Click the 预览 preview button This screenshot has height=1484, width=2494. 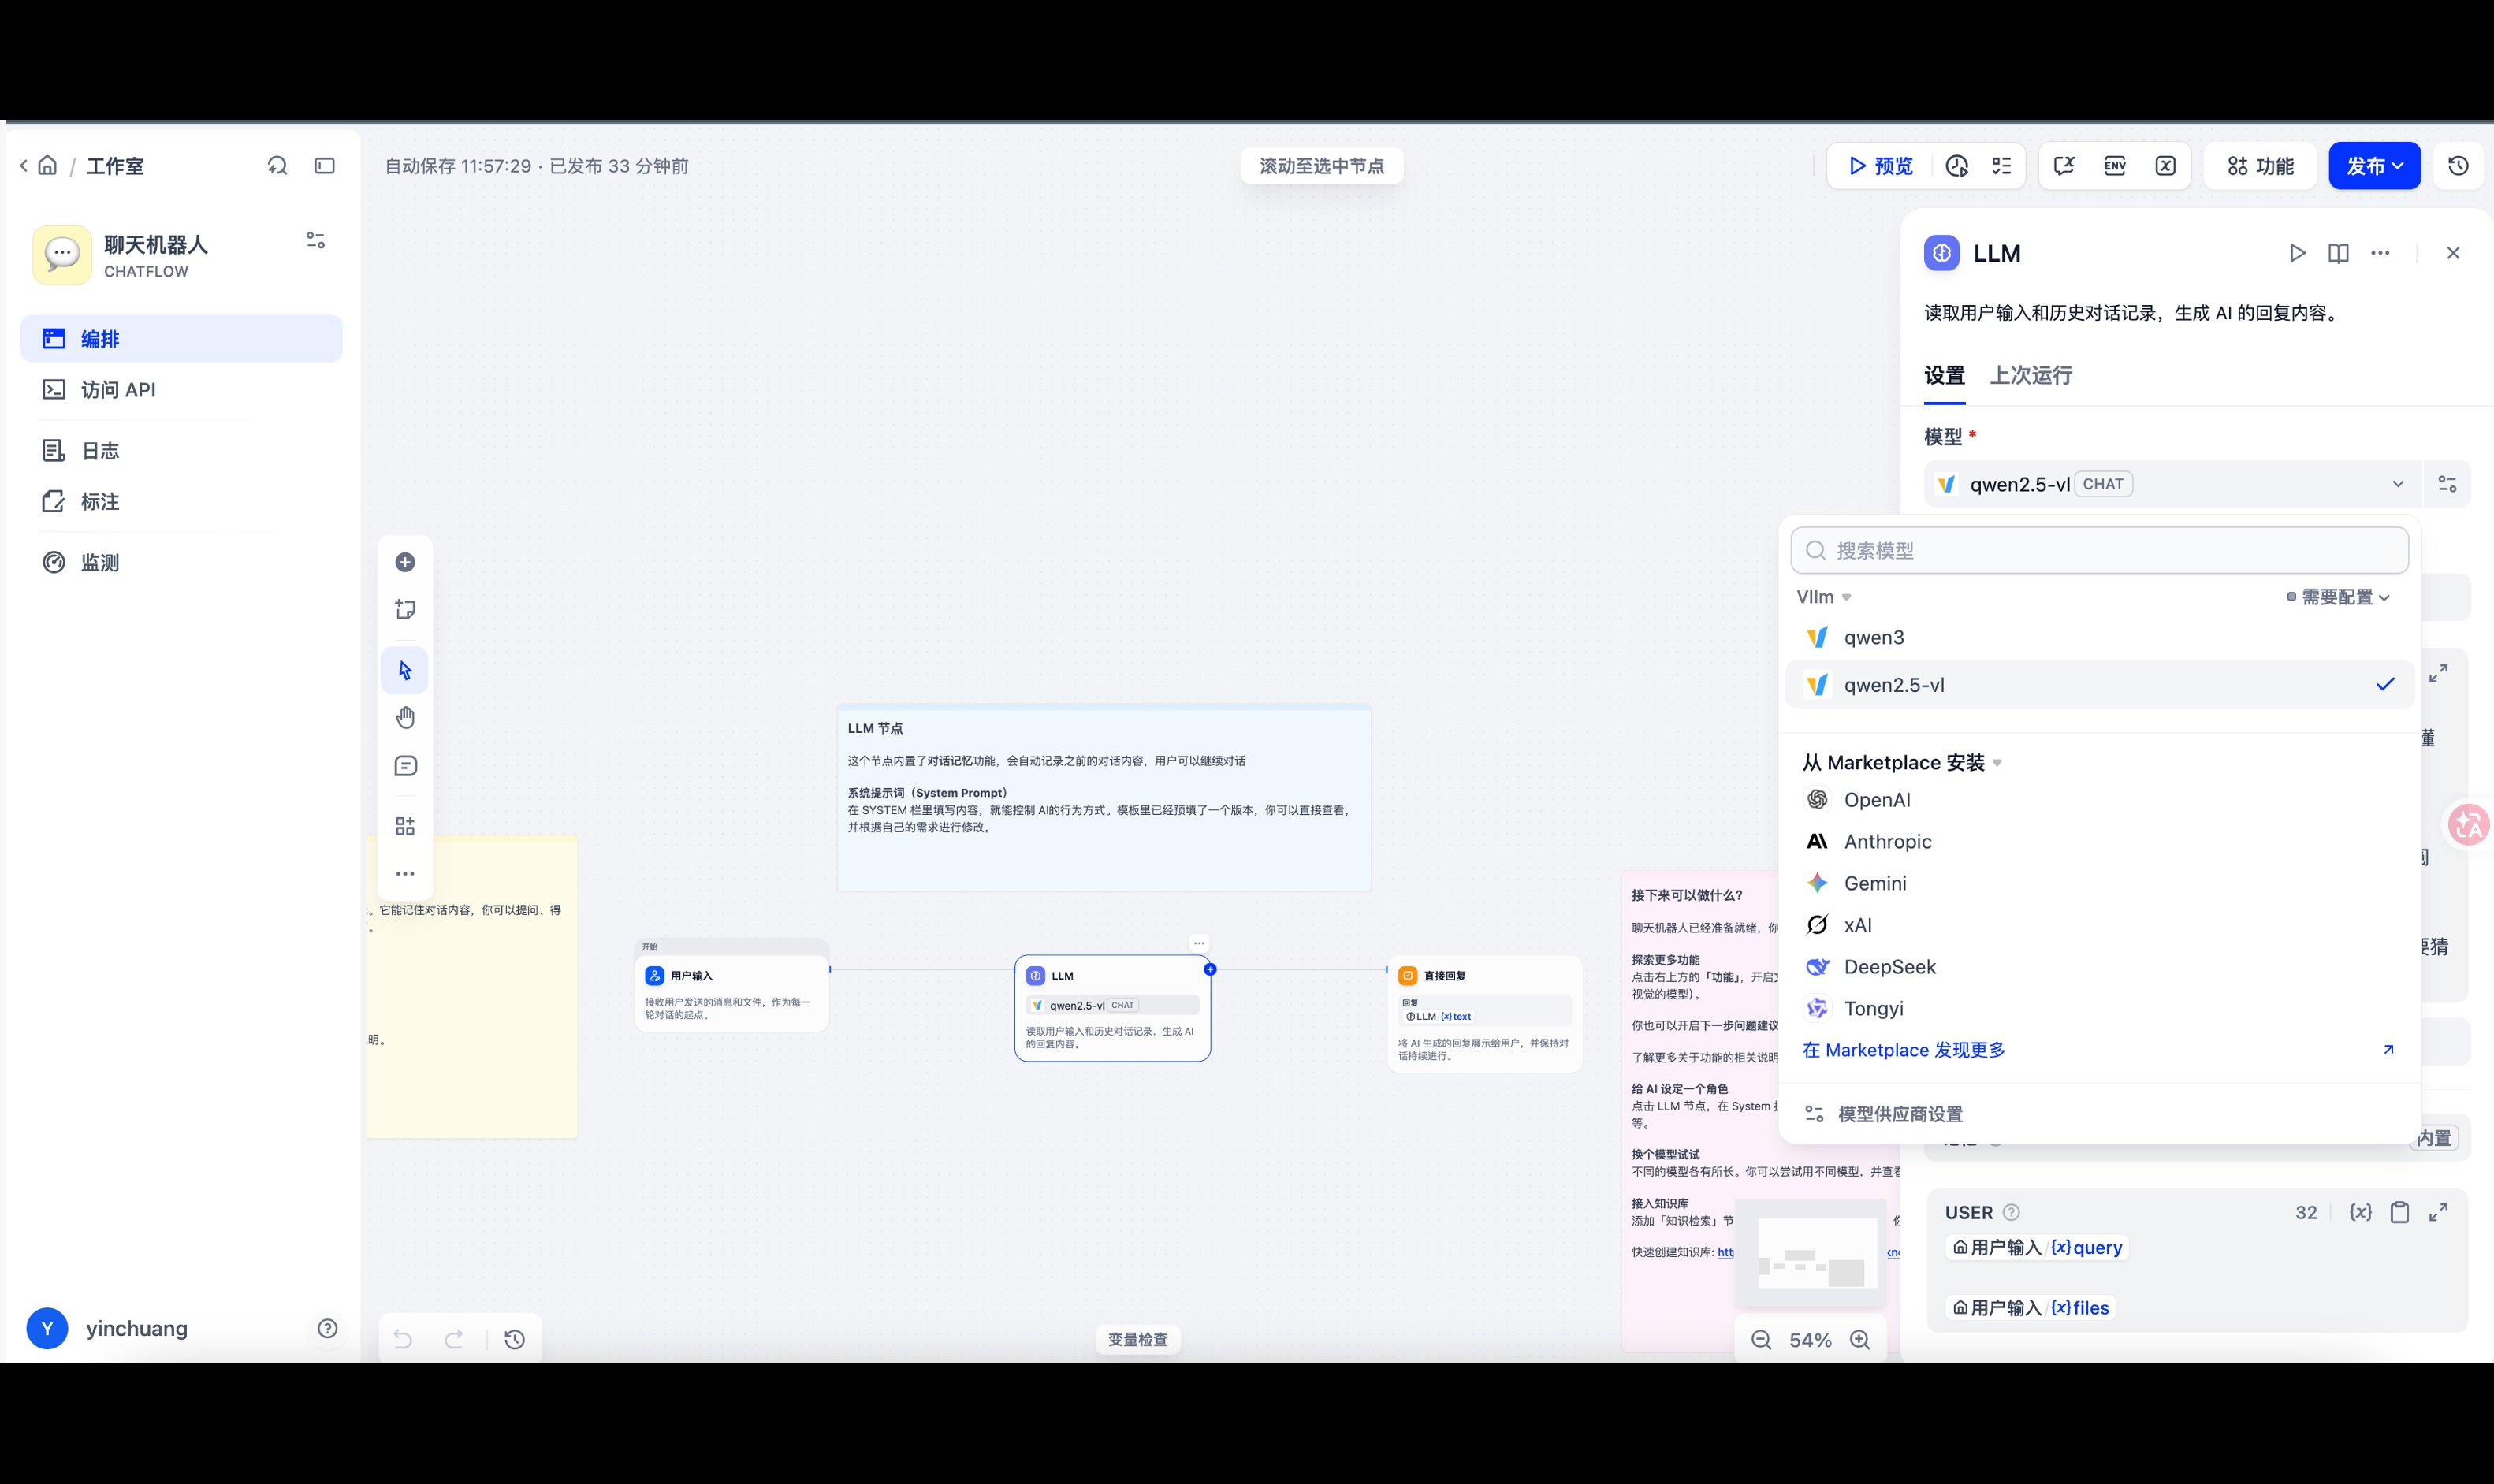click(x=1880, y=166)
